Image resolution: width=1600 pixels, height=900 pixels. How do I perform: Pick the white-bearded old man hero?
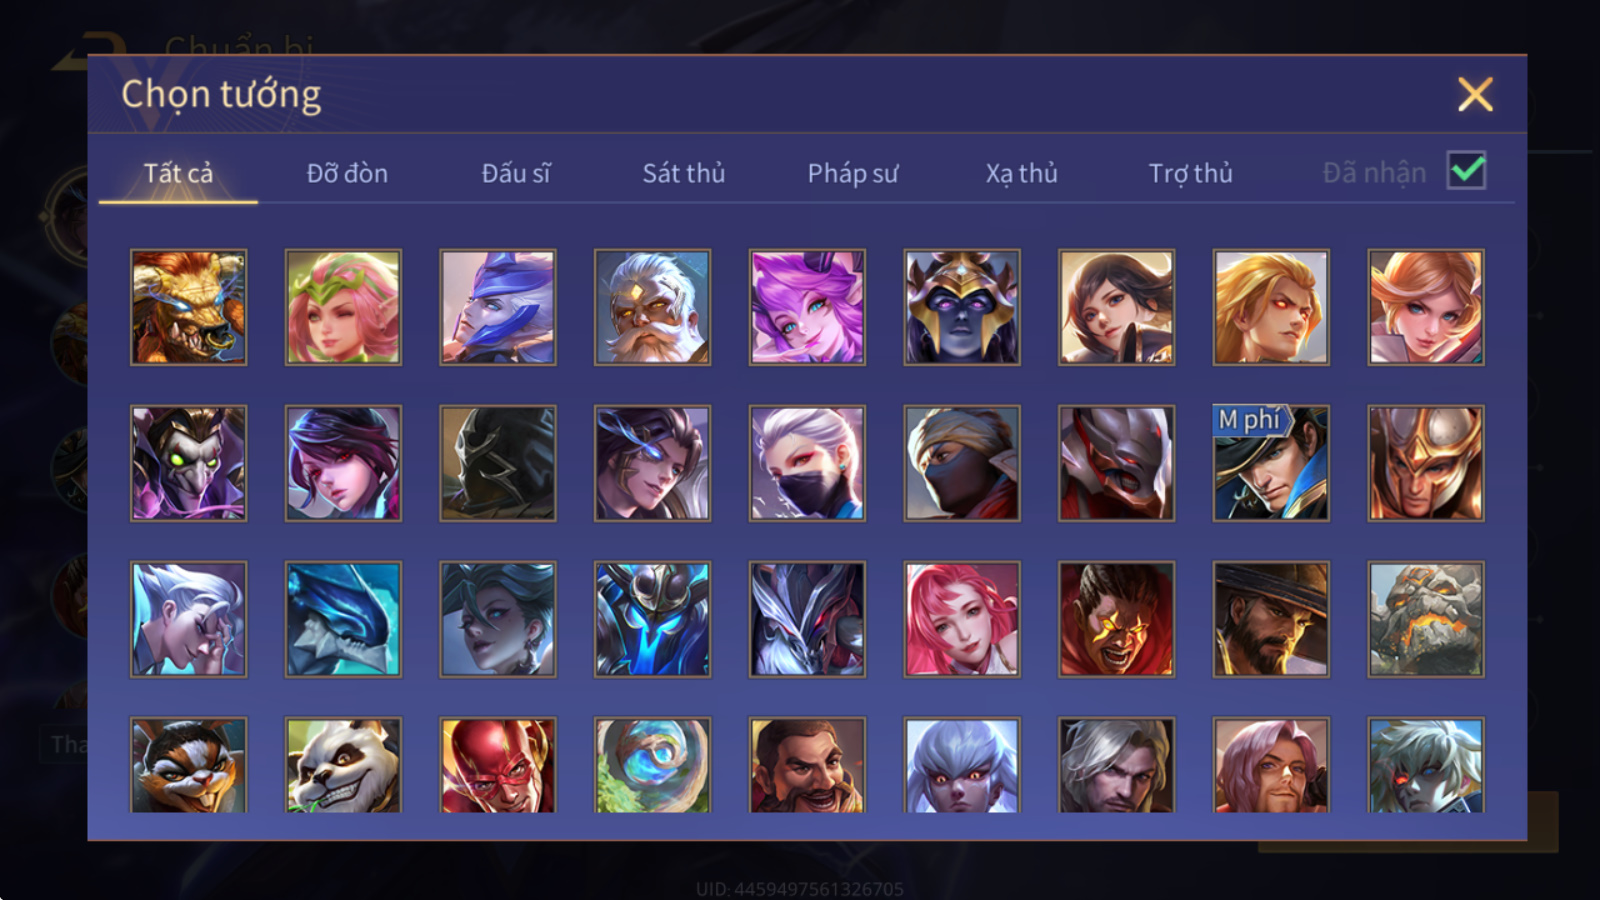pos(652,307)
